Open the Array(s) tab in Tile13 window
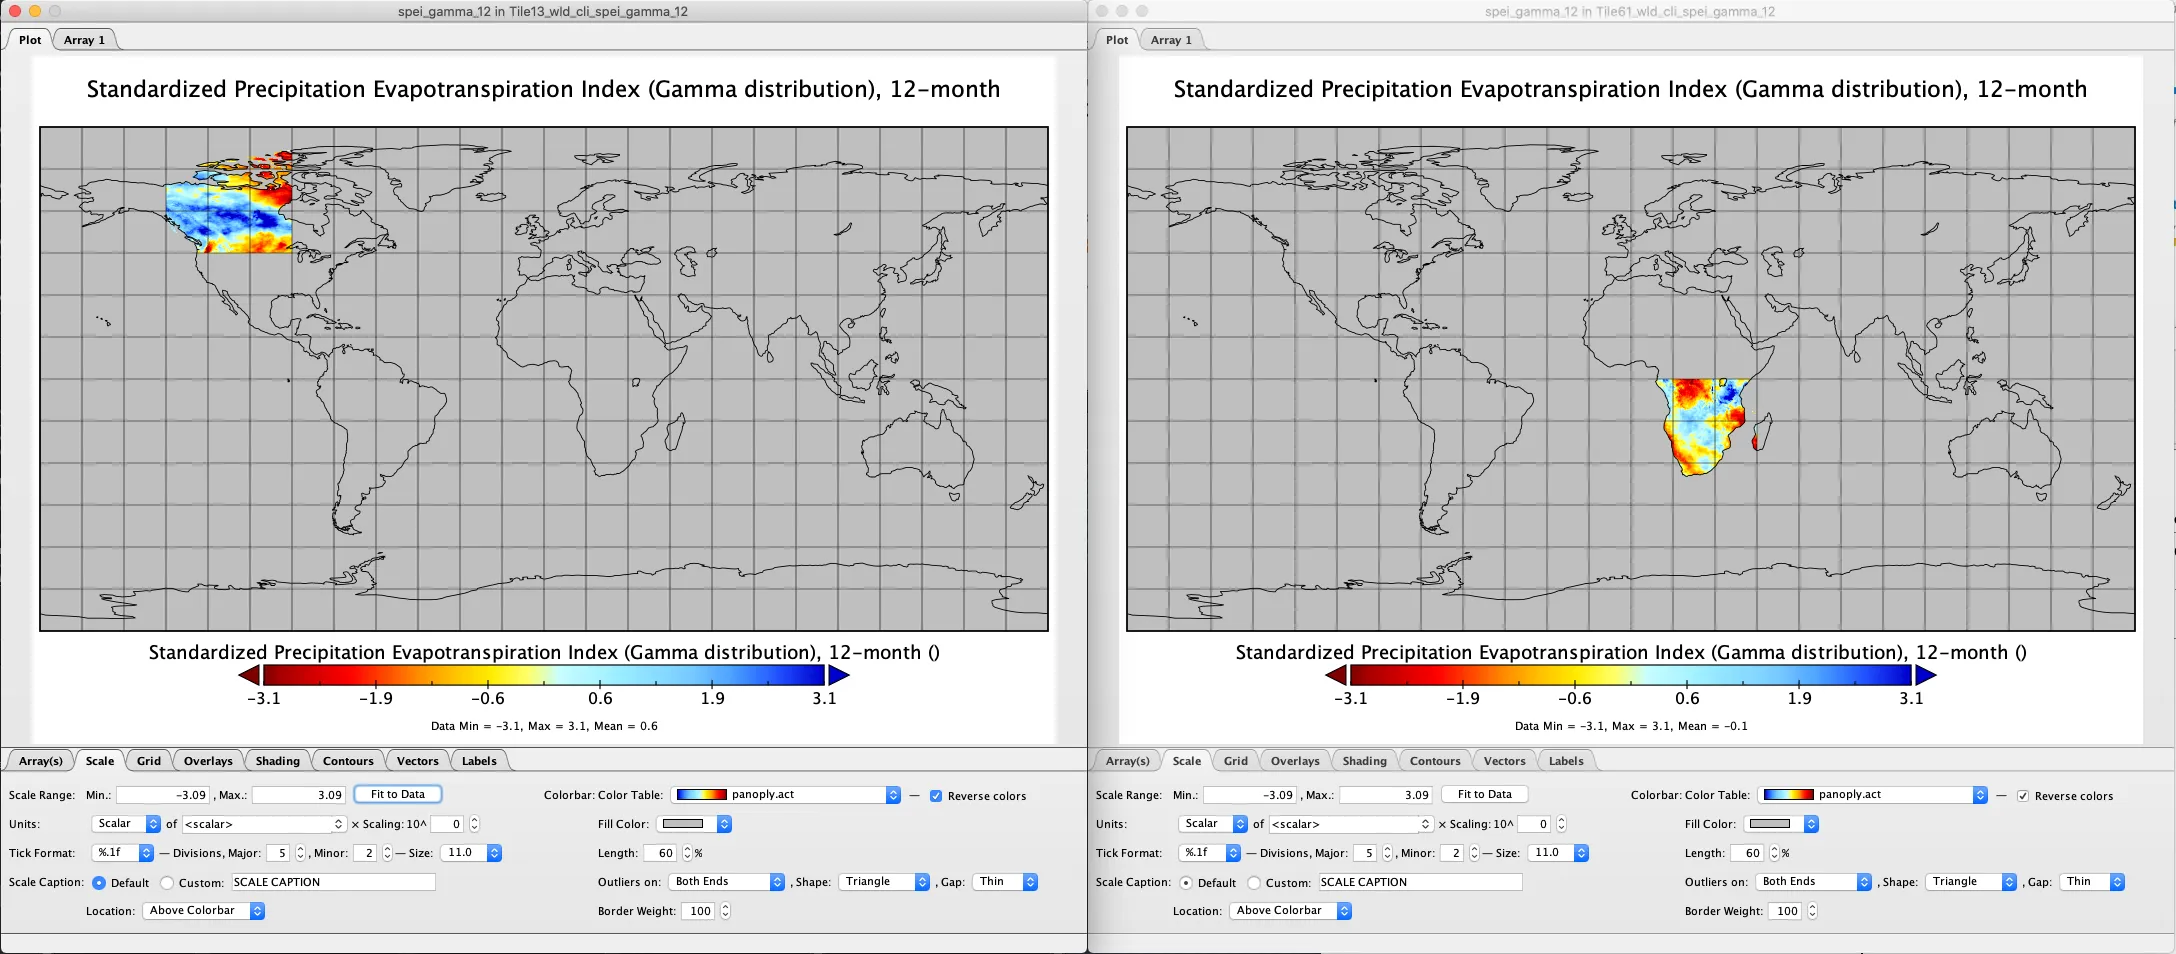 coord(40,761)
